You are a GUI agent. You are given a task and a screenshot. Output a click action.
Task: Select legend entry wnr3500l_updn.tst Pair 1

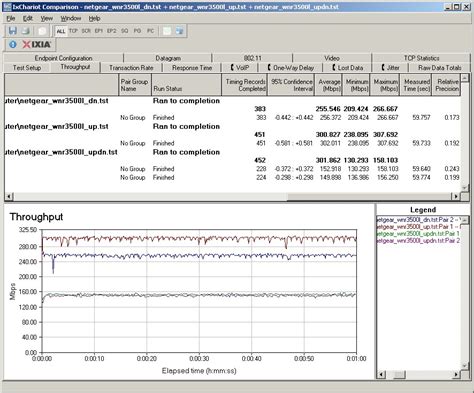[x=419, y=233]
